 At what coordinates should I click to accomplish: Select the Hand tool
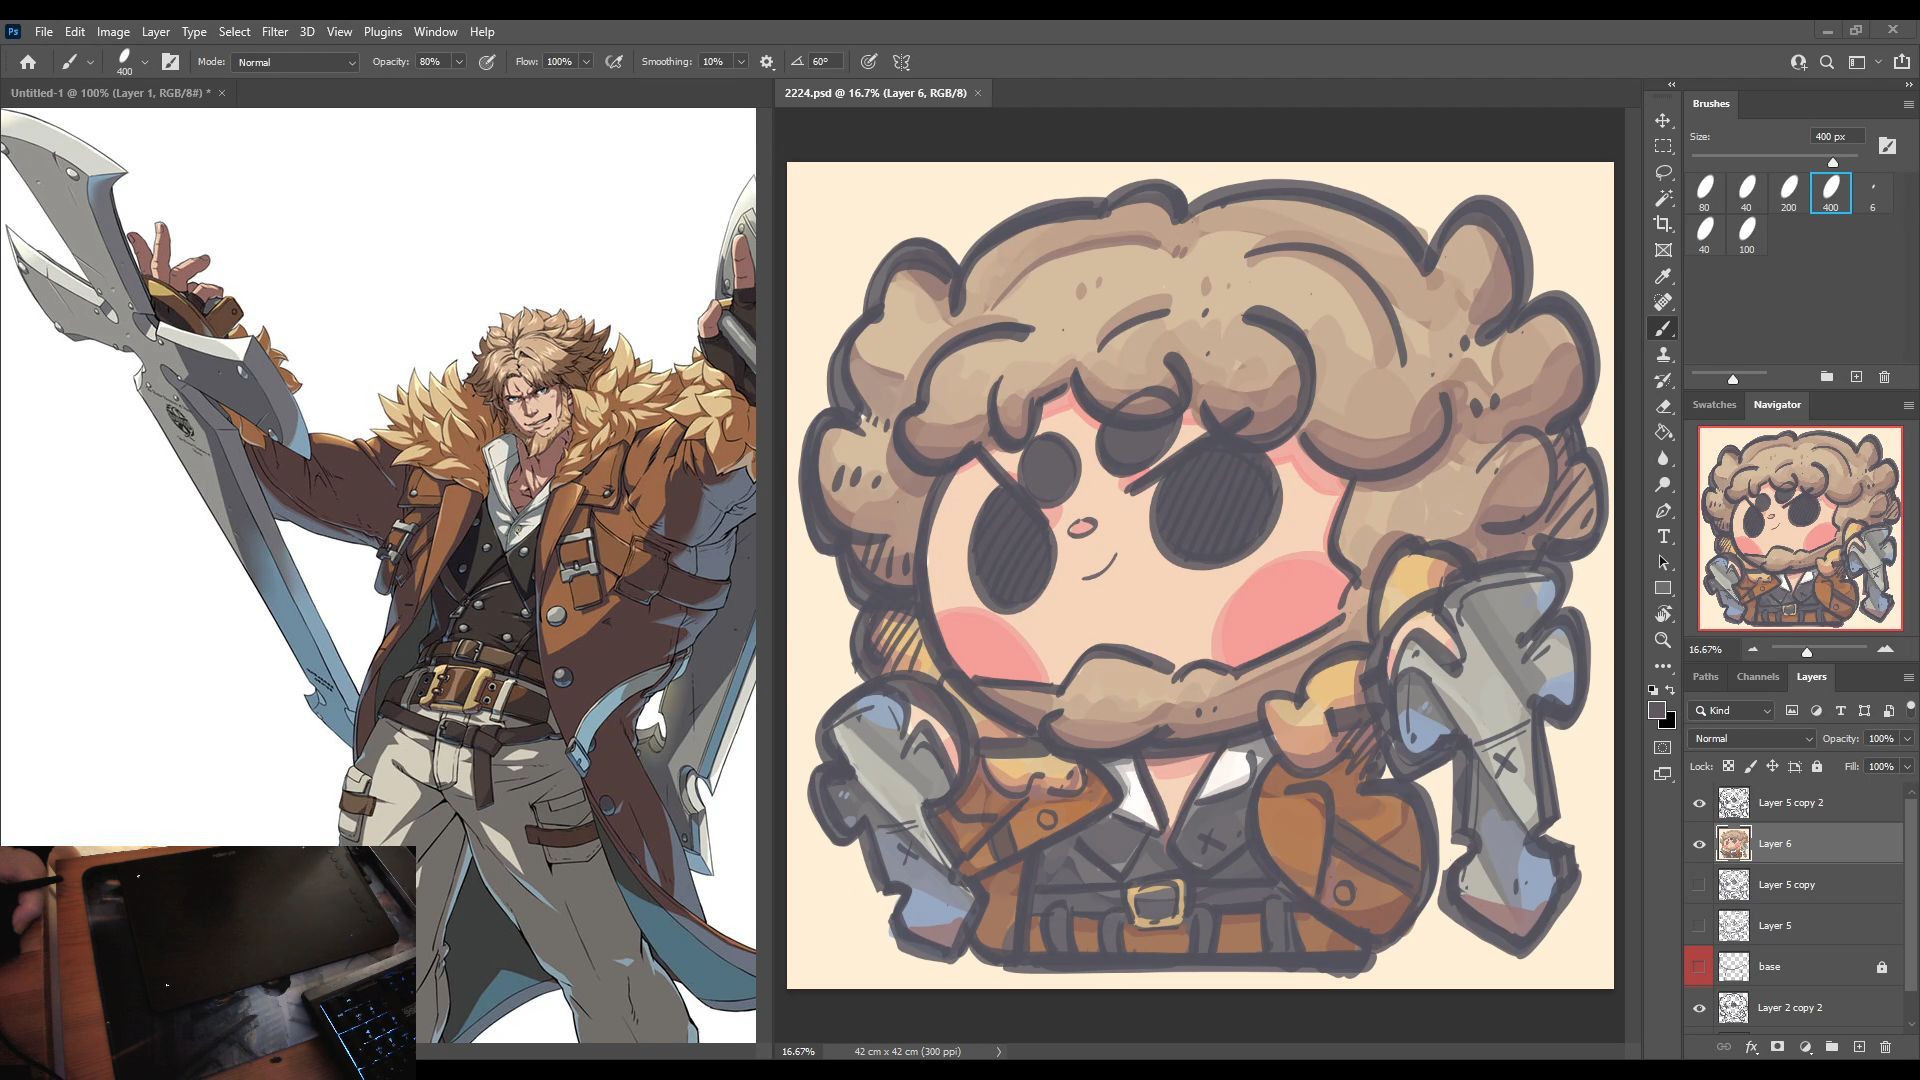pos(1663,614)
